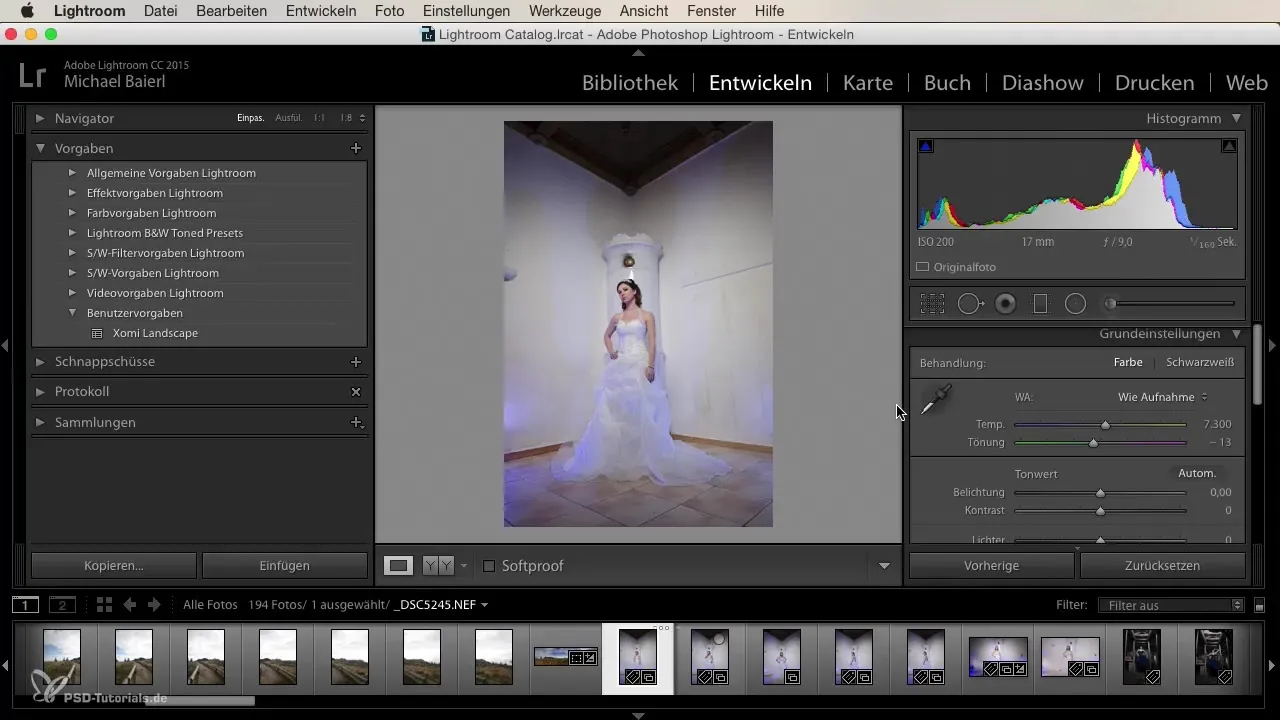Open the WA Wie Aufnahme dropdown
Viewport: 1280px width, 720px height.
pyautogui.click(x=1163, y=397)
